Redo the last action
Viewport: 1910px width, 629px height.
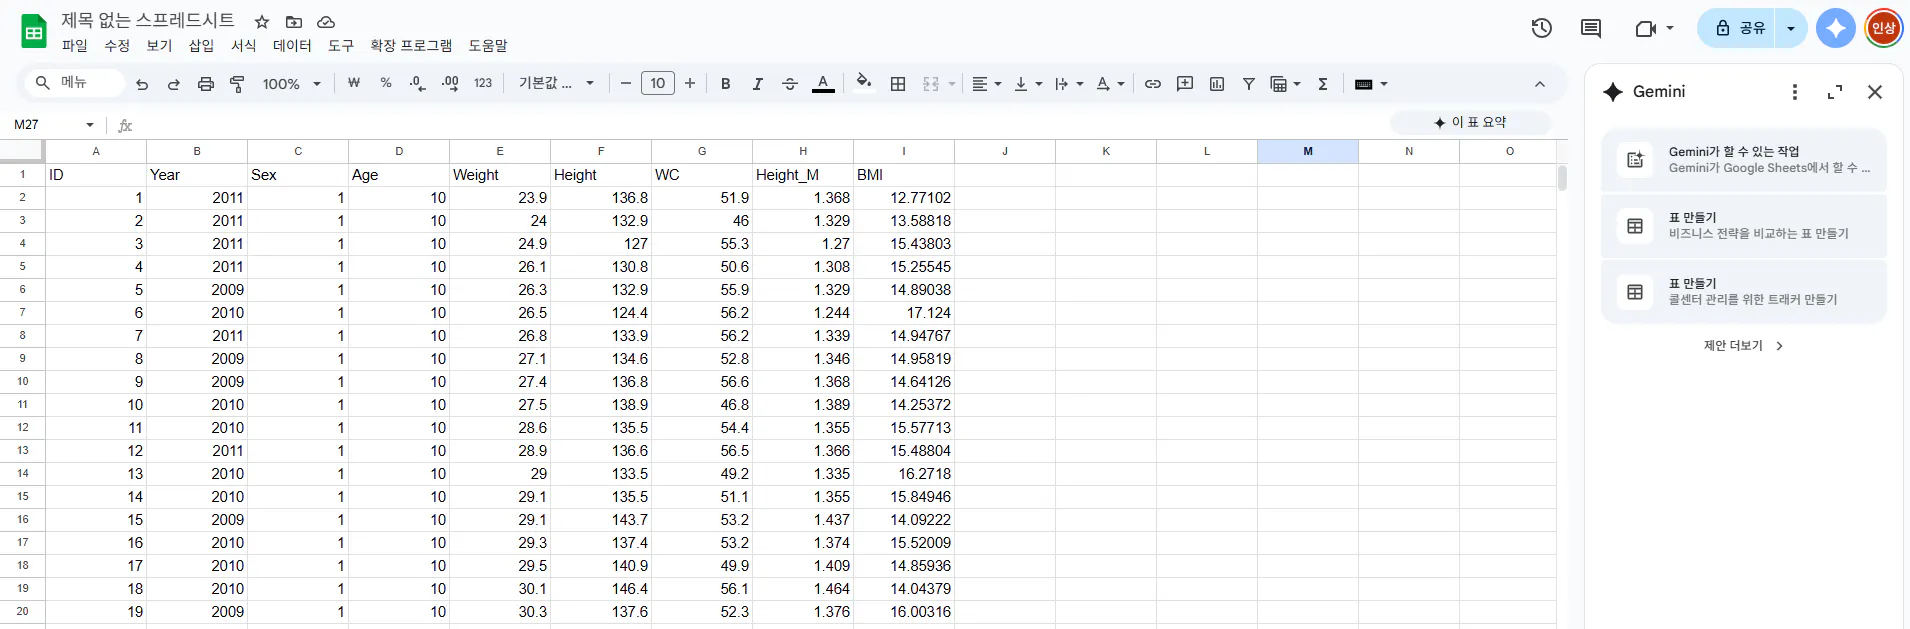[174, 84]
